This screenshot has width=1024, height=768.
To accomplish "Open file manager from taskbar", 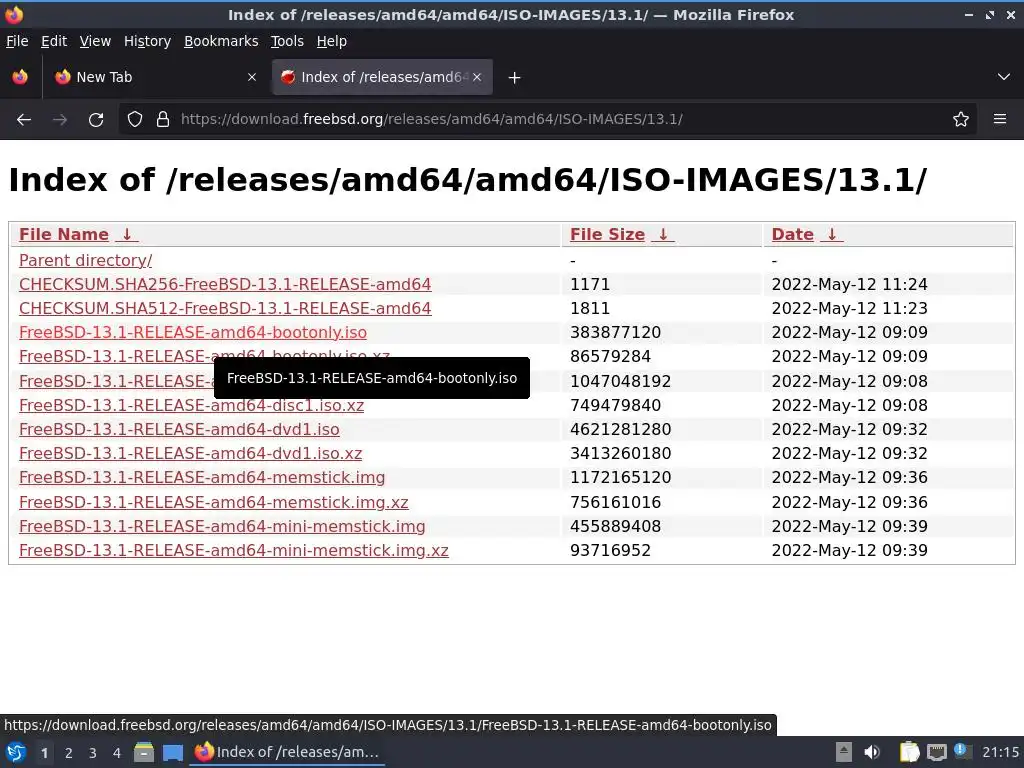I will (x=144, y=753).
